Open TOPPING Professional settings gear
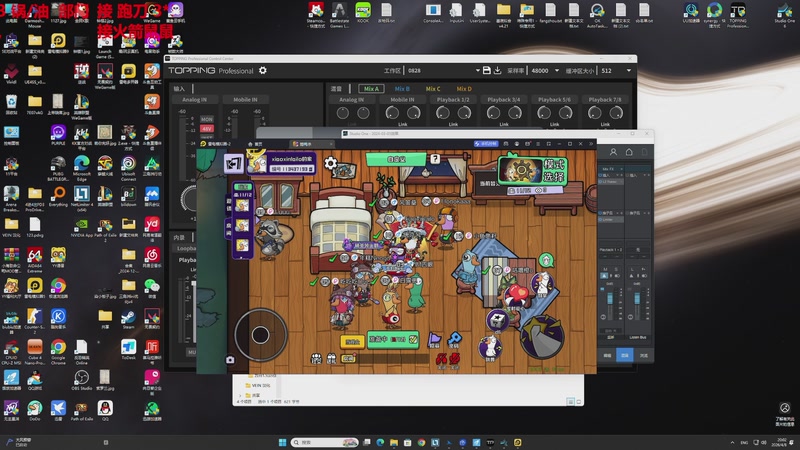This screenshot has height=450, width=800. click(263, 71)
